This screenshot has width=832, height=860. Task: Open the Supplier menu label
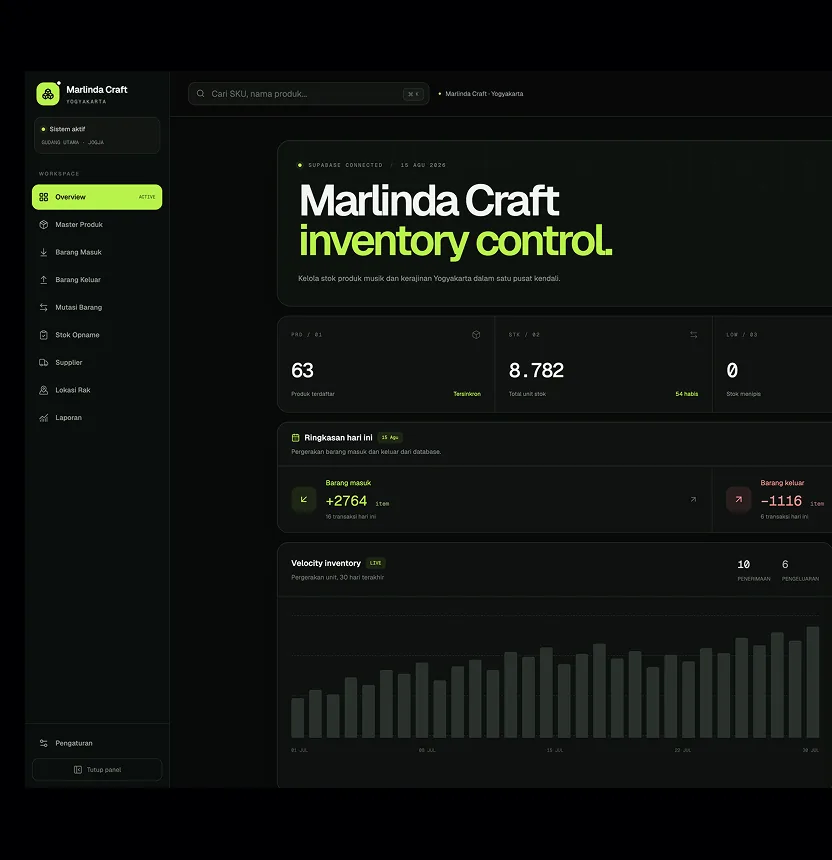click(x=69, y=363)
